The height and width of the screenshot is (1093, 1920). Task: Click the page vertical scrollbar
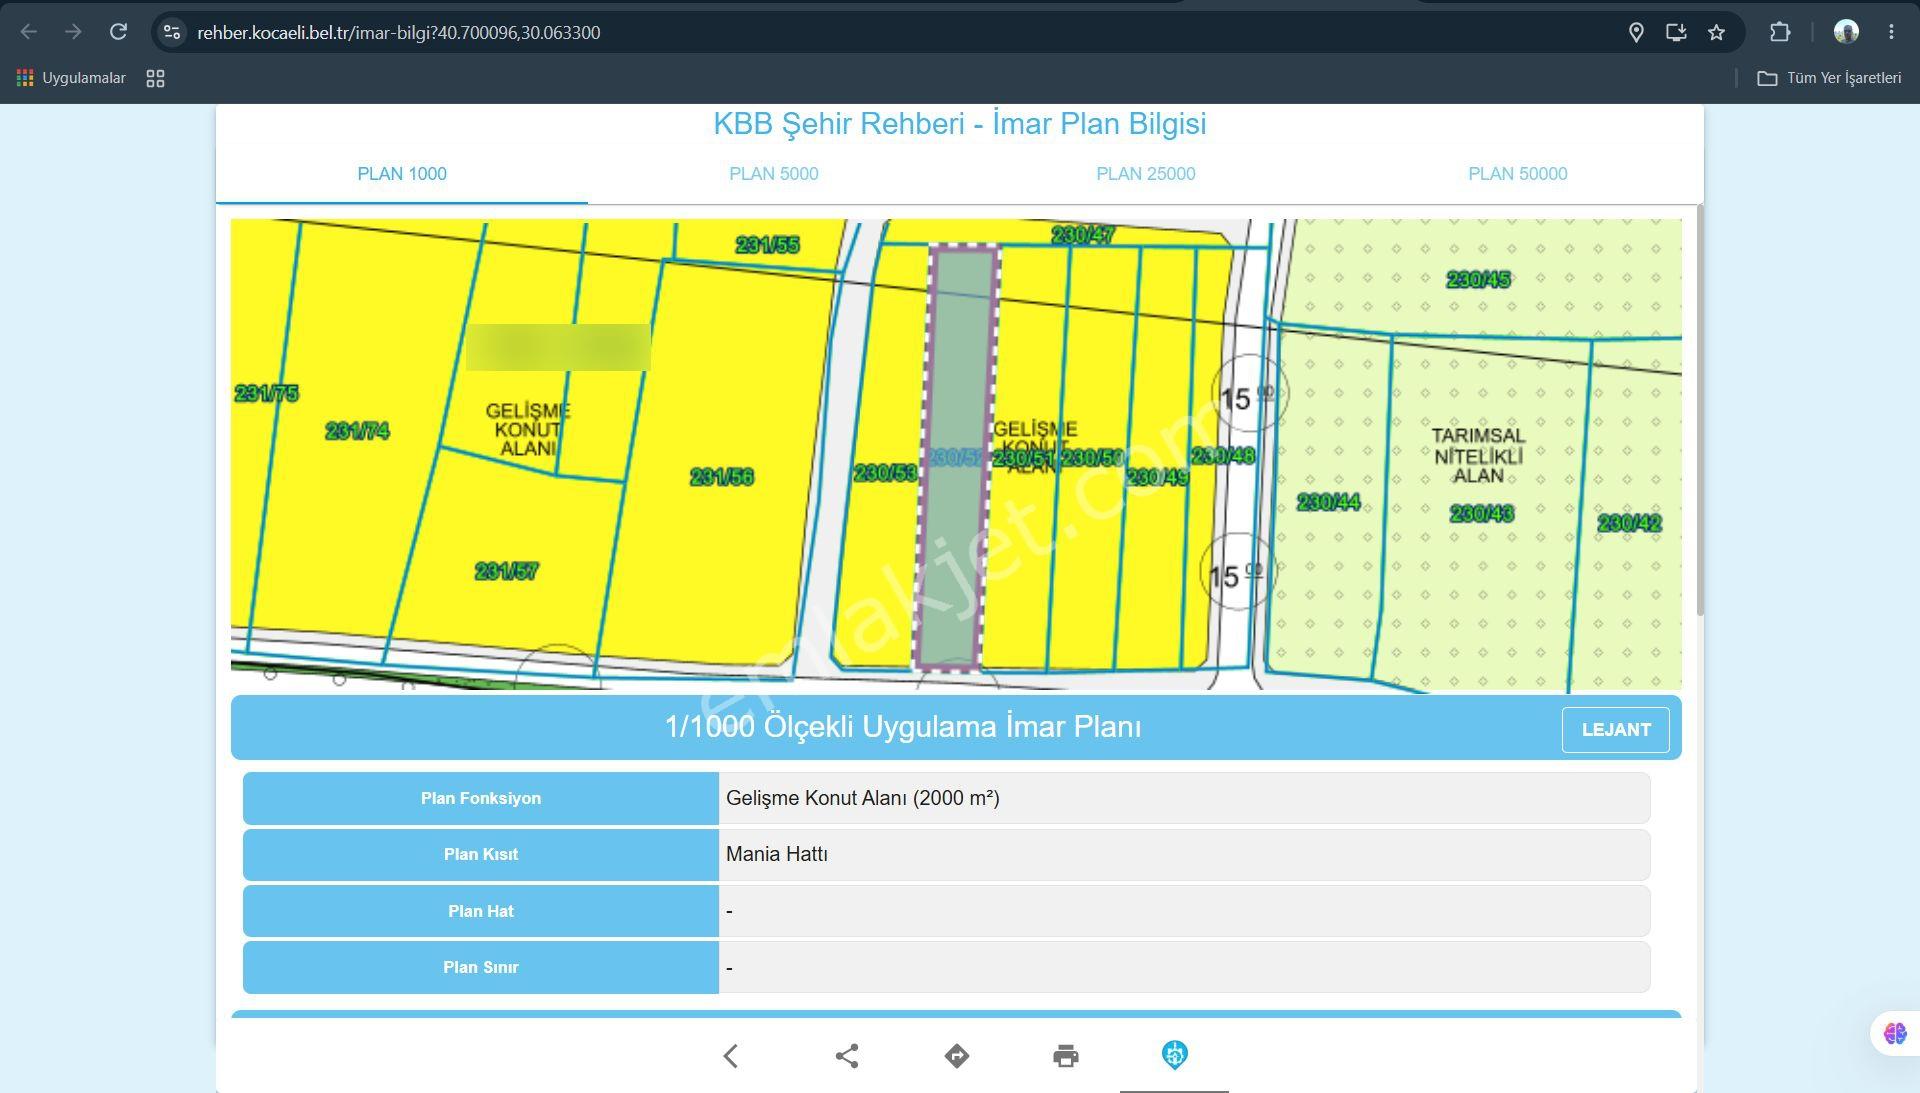(1699, 410)
